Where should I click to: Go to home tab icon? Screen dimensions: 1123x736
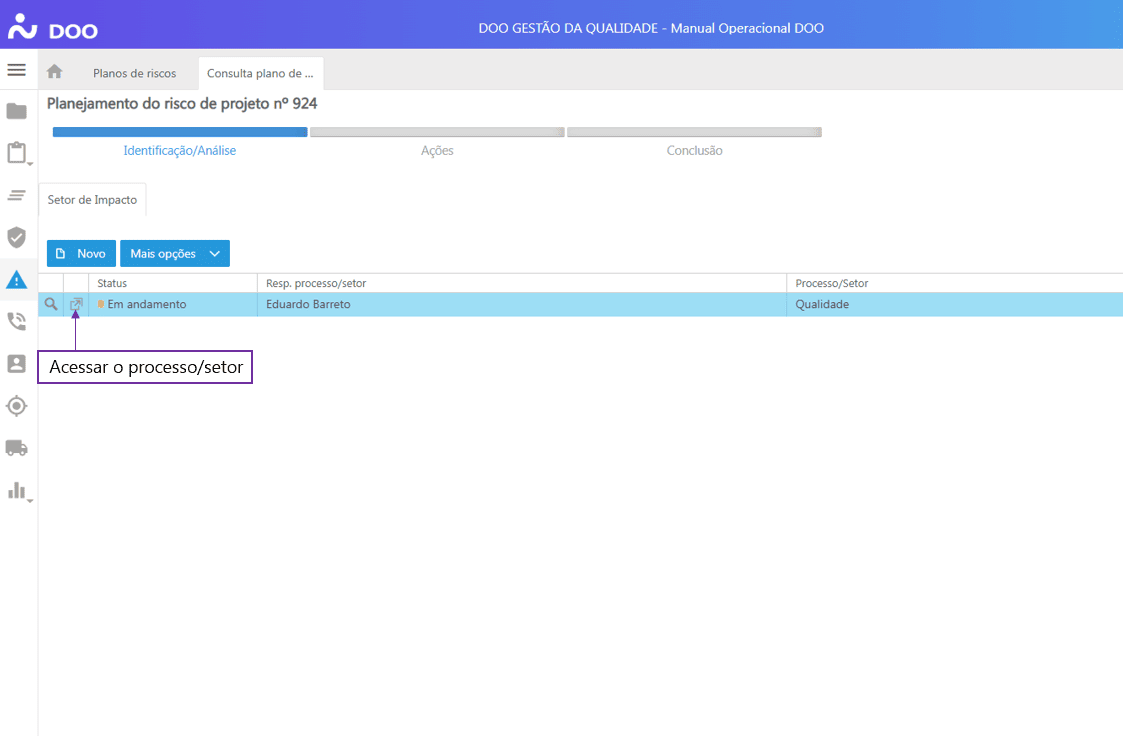coord(55,72)
